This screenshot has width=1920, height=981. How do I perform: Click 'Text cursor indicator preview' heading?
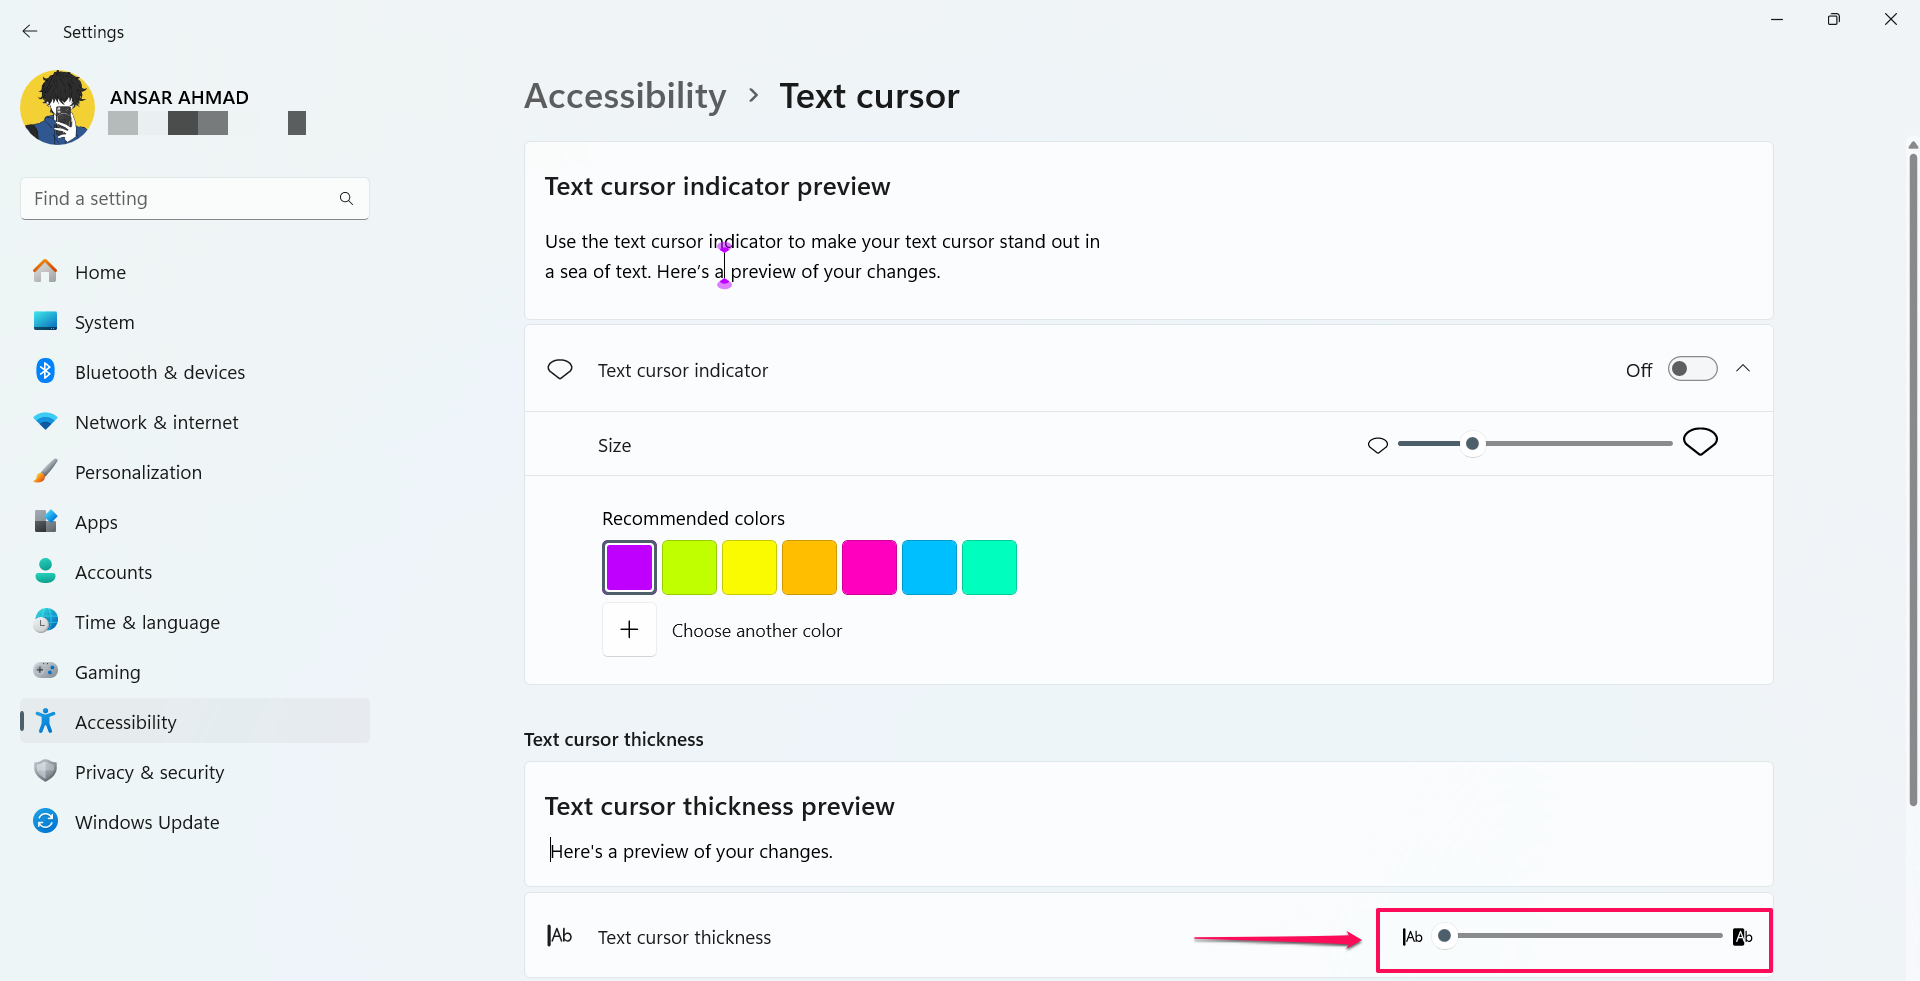[717, 186]
